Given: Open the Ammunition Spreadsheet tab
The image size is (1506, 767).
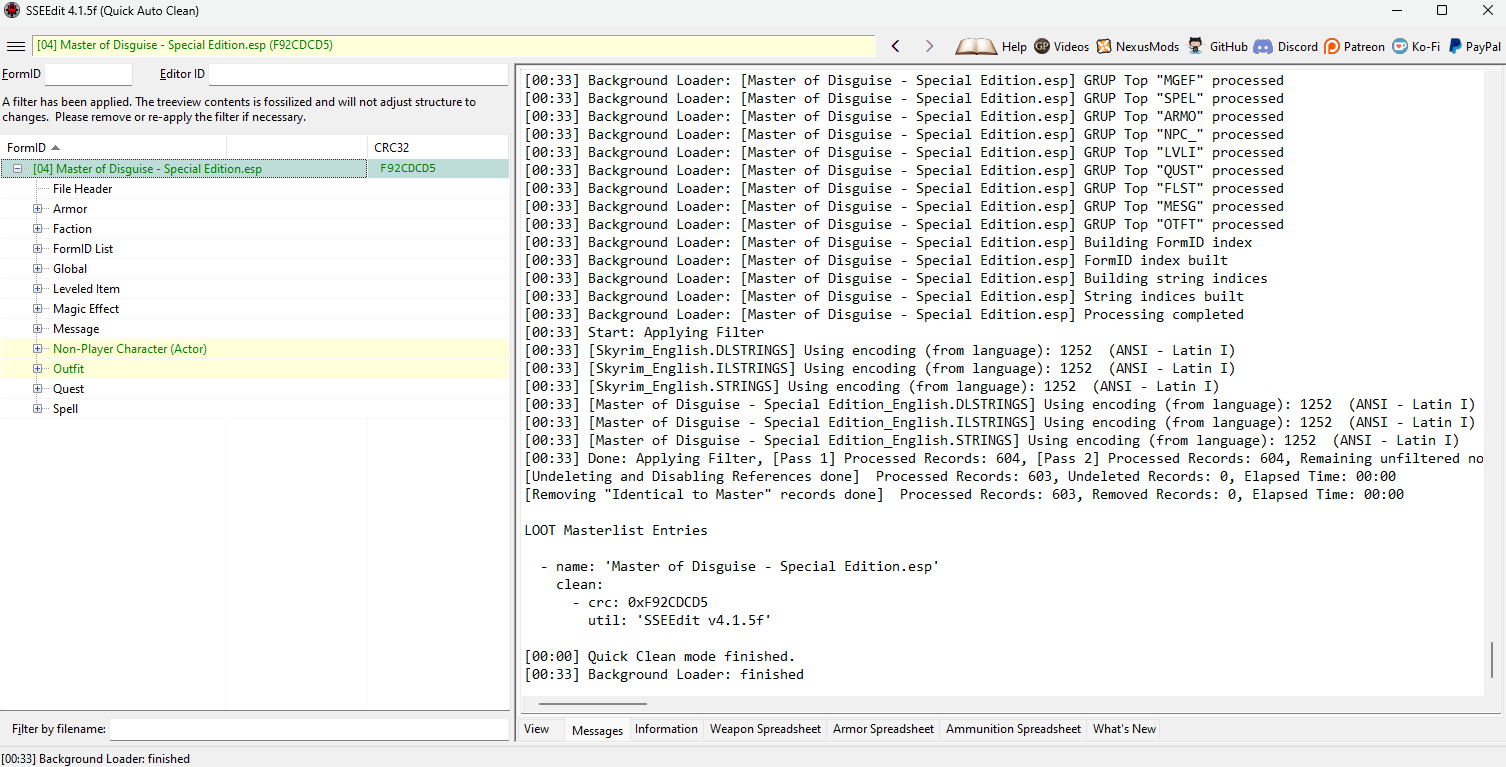Looking at the screenshot, I should coord(1013,729).
